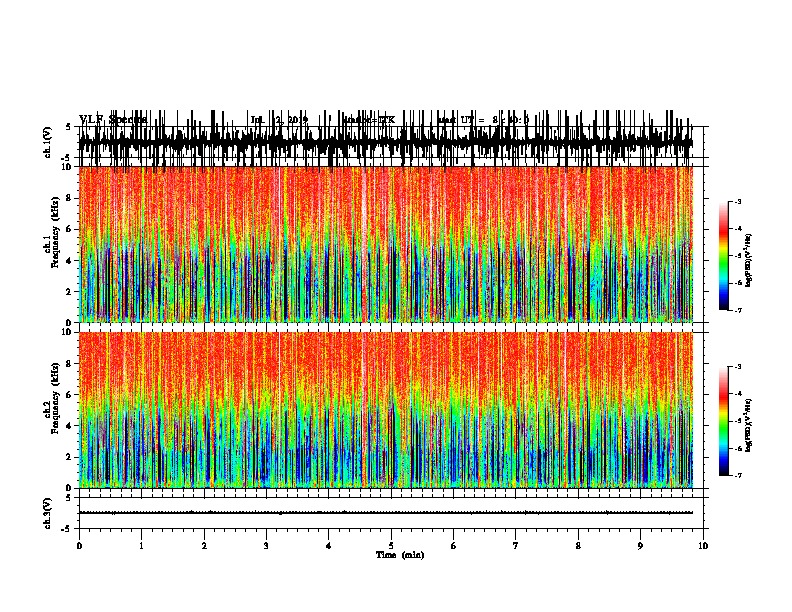Image resolution: width=792 pixels, height=612 pixels.
Task: Click the '8' kHz tick of ch.1 spectrogram
Action: (70, 198)
